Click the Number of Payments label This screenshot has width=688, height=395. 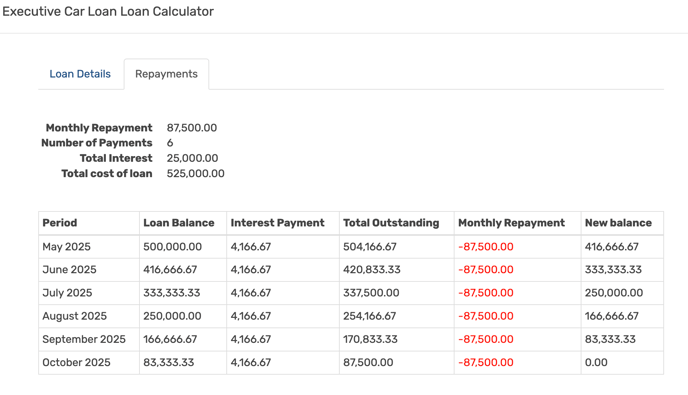(97, 143)
